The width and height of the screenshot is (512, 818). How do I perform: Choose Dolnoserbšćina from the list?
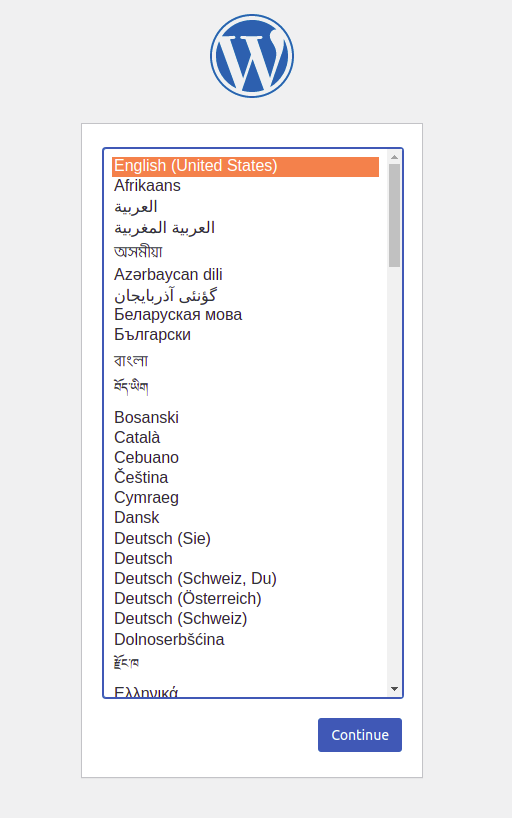pyautogui.click(x=245, y=640)
